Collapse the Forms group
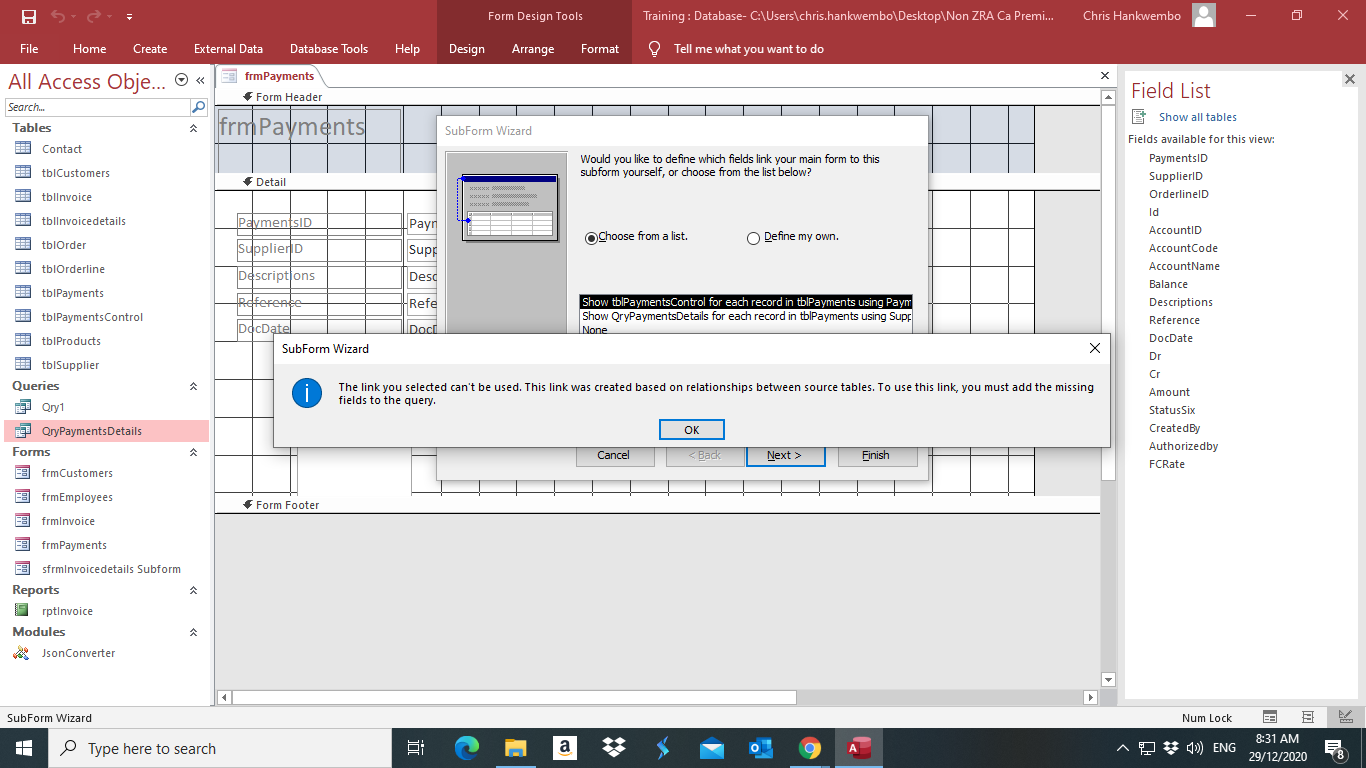The image size is (1366, 768). 193,452
